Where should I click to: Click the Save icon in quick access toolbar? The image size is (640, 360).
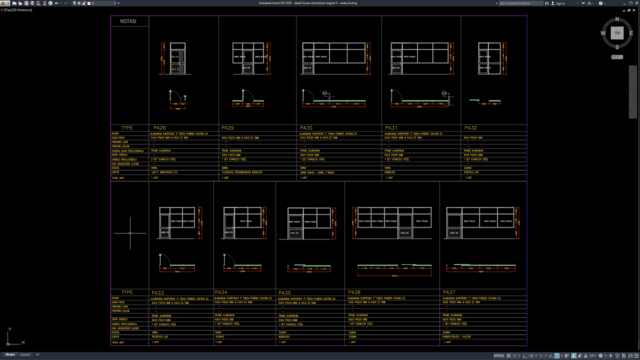(26, 3)
